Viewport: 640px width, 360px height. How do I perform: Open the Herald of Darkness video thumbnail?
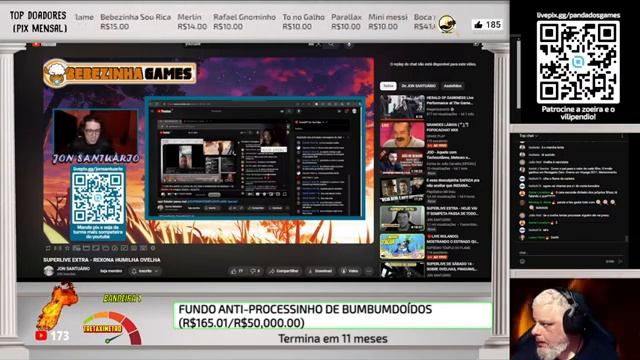[x=402, y=107]
